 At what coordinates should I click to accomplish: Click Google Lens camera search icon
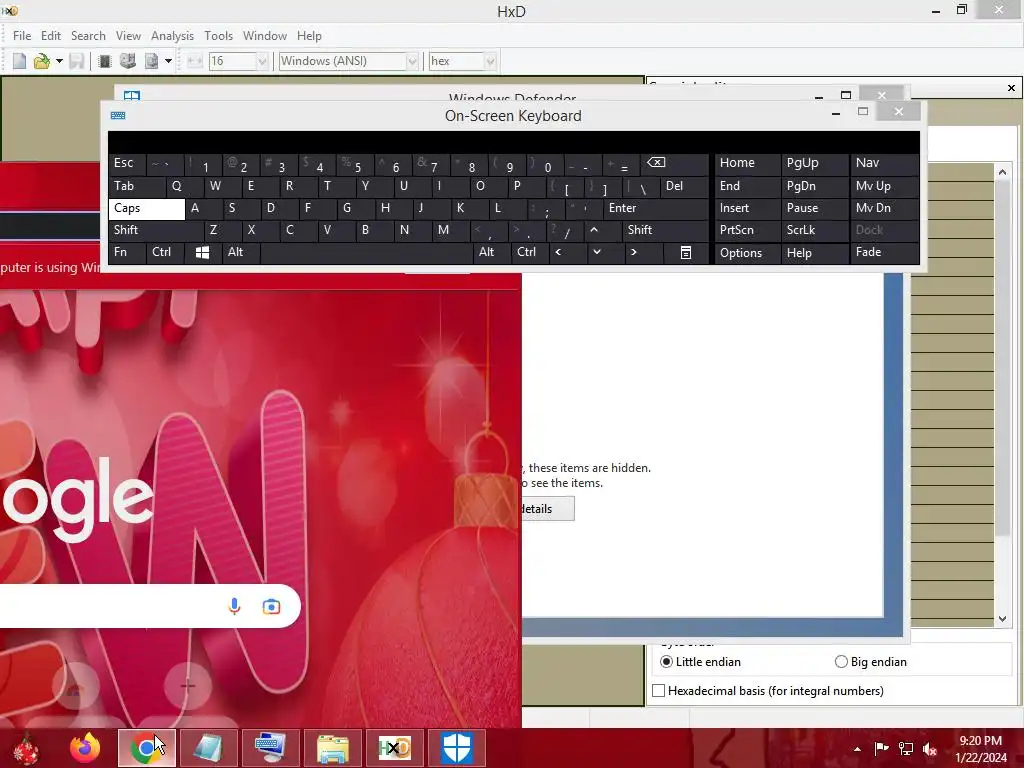tap(271, 607)
